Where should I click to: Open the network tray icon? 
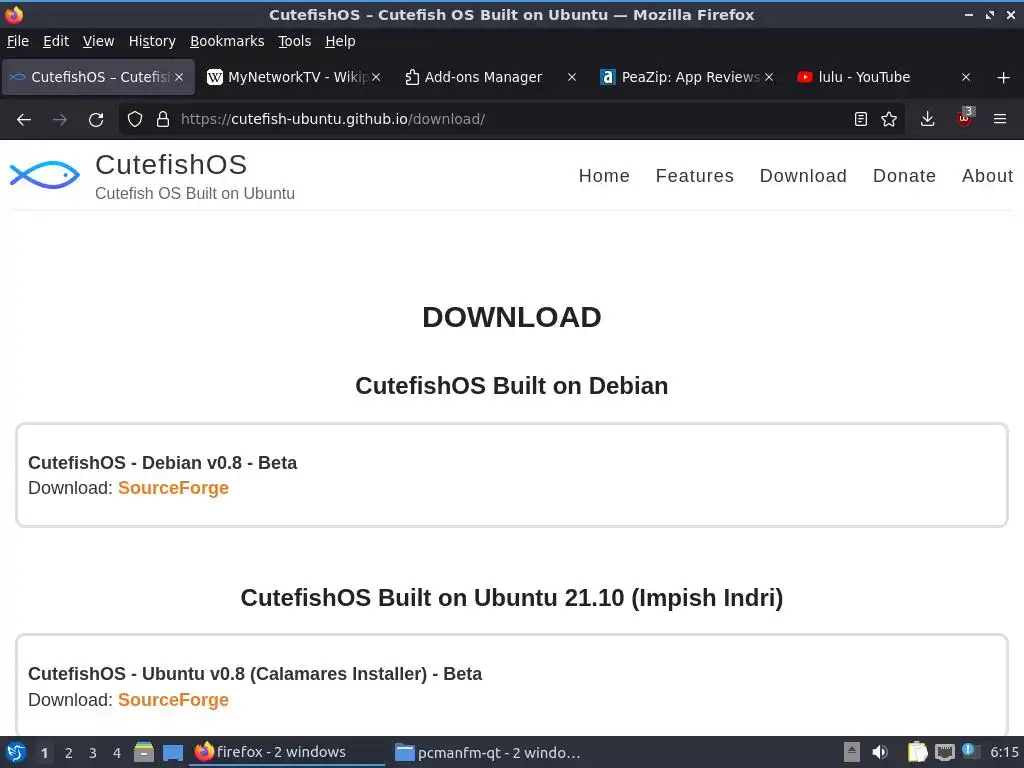point(944,753)
